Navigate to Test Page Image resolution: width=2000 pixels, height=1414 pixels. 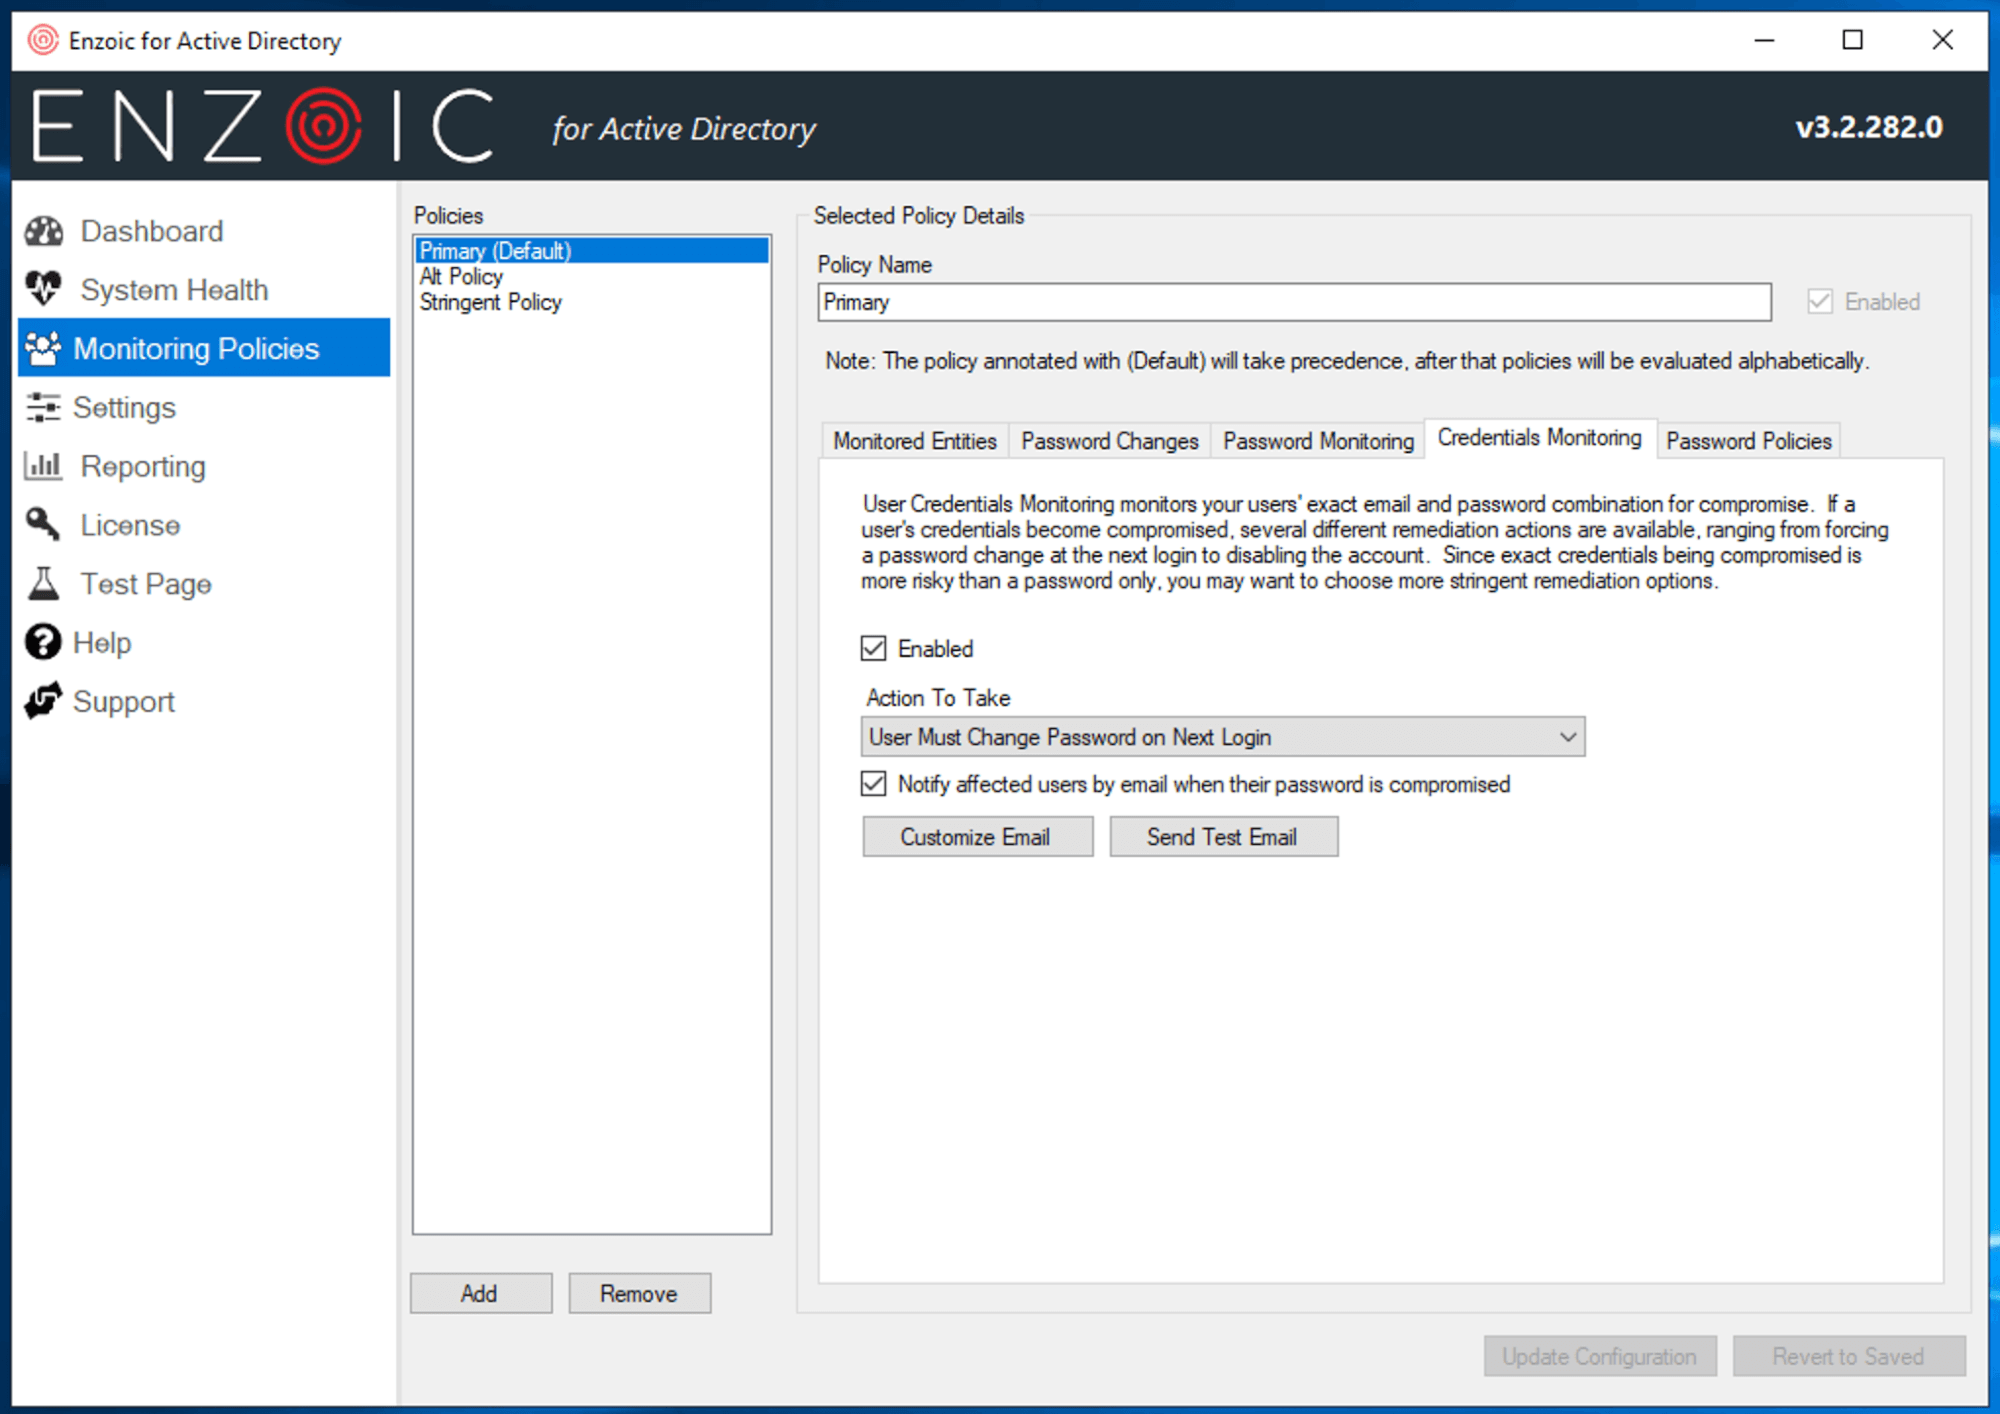click(146, 584)
